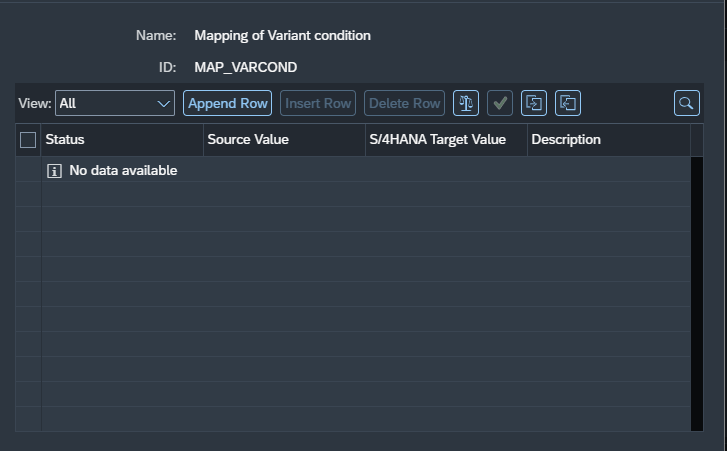Click the Append Row button
The width and height of the screenshot is (727, 451).
pyautogui.click(x=228, y=103)
